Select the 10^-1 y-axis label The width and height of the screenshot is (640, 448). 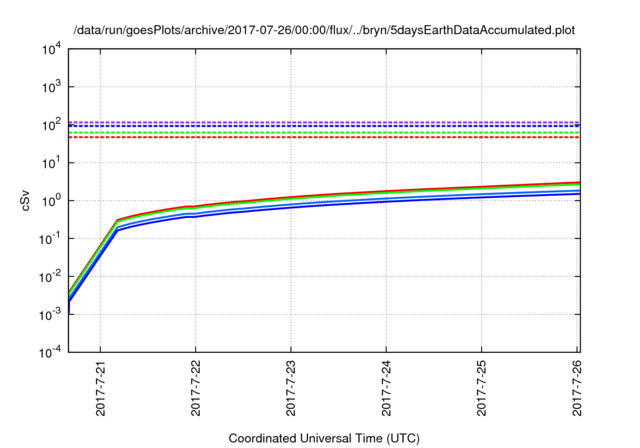51,239
